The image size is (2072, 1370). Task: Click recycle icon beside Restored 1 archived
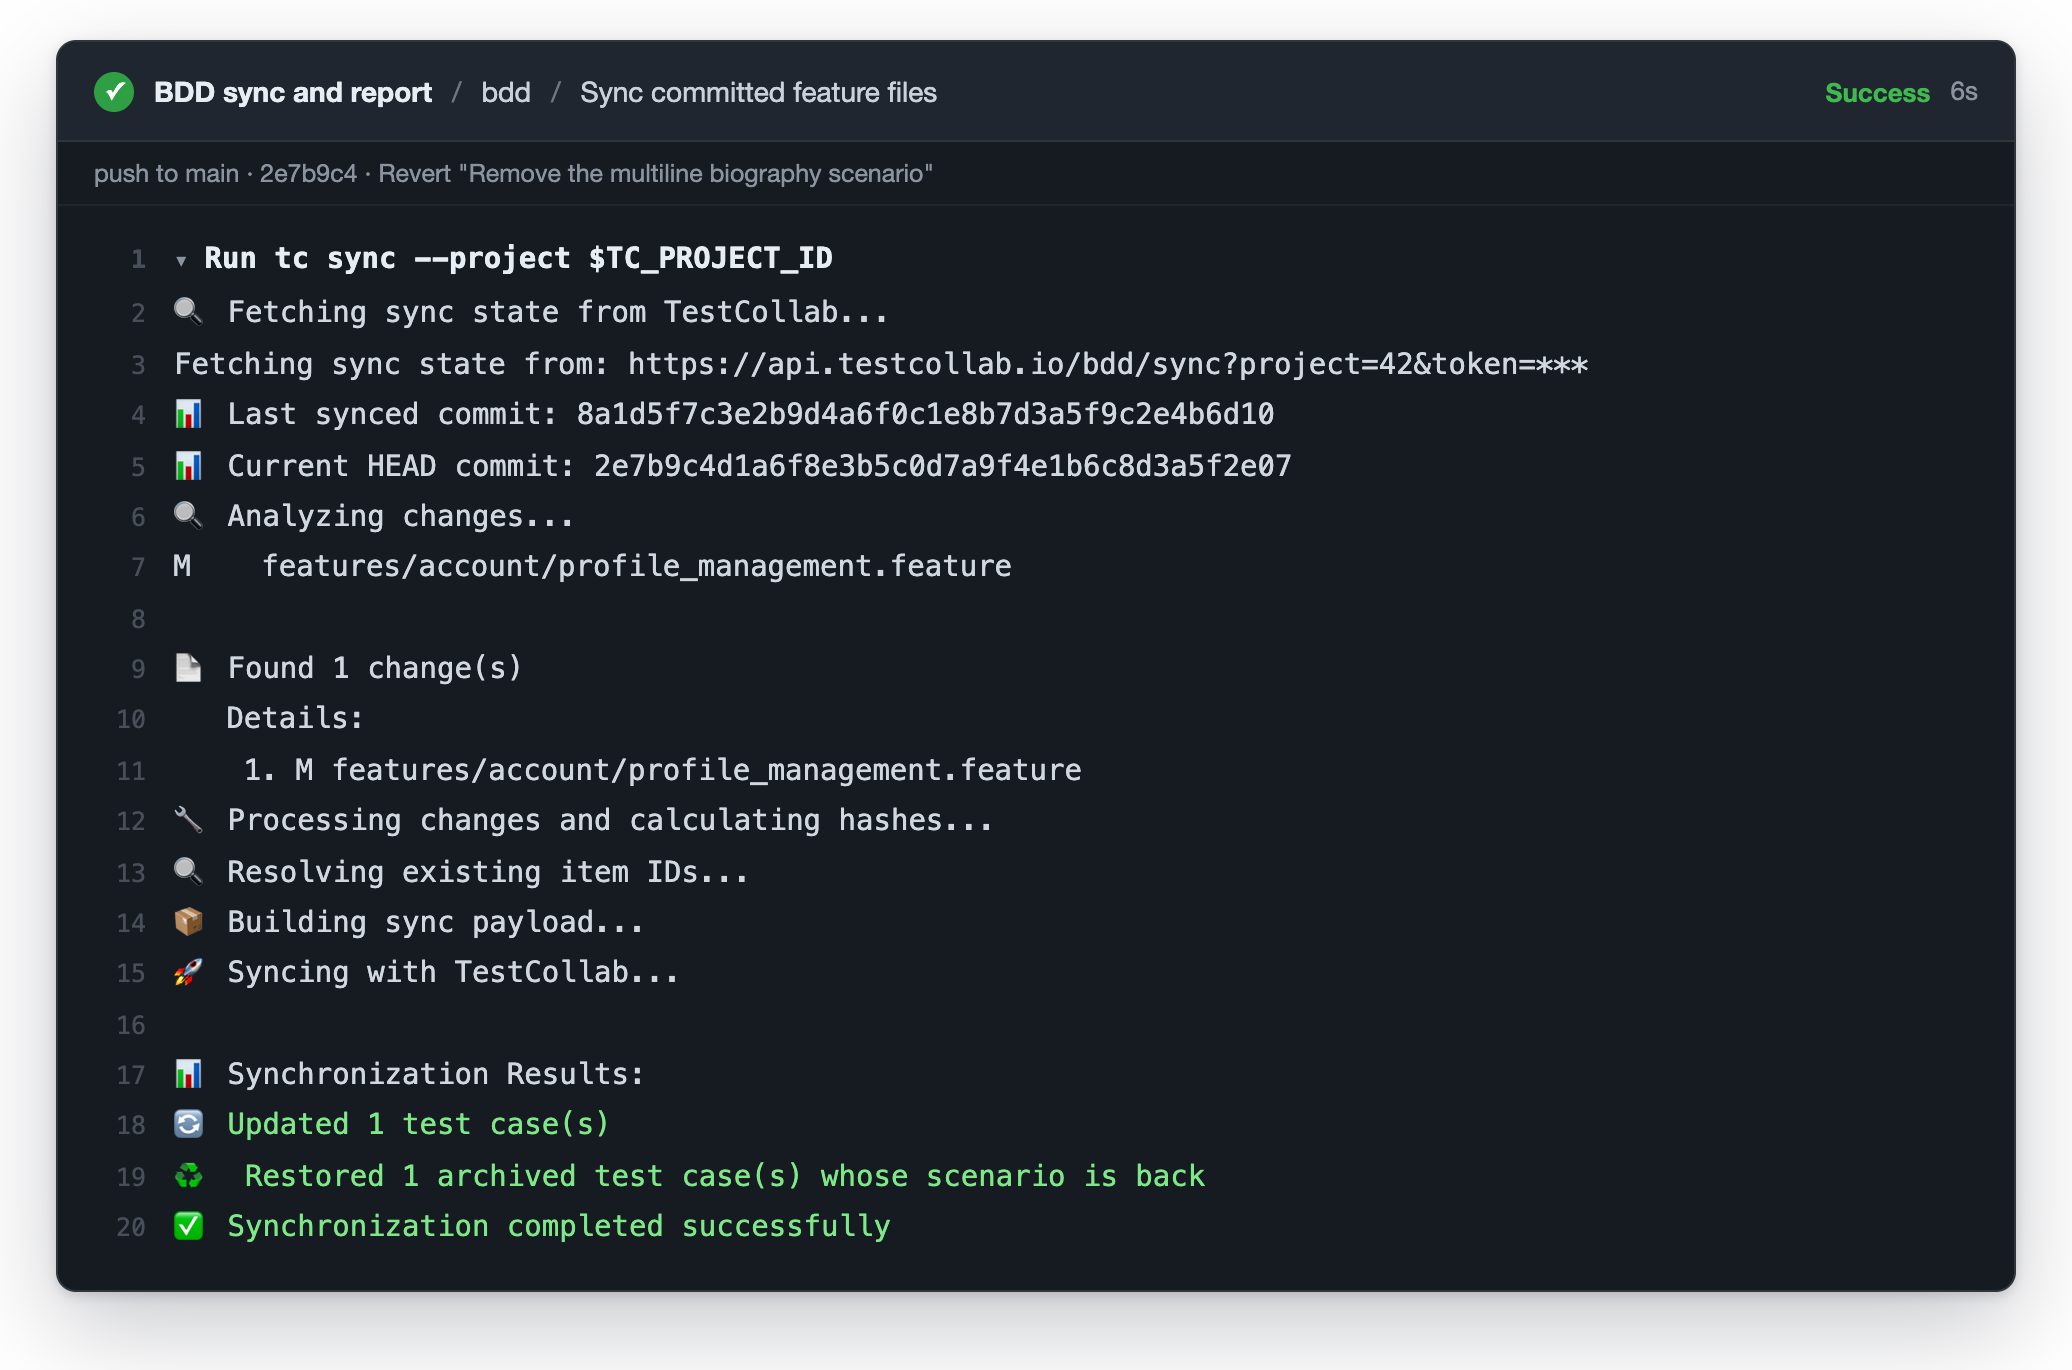pyautogui.click(x=188, y=1175)
